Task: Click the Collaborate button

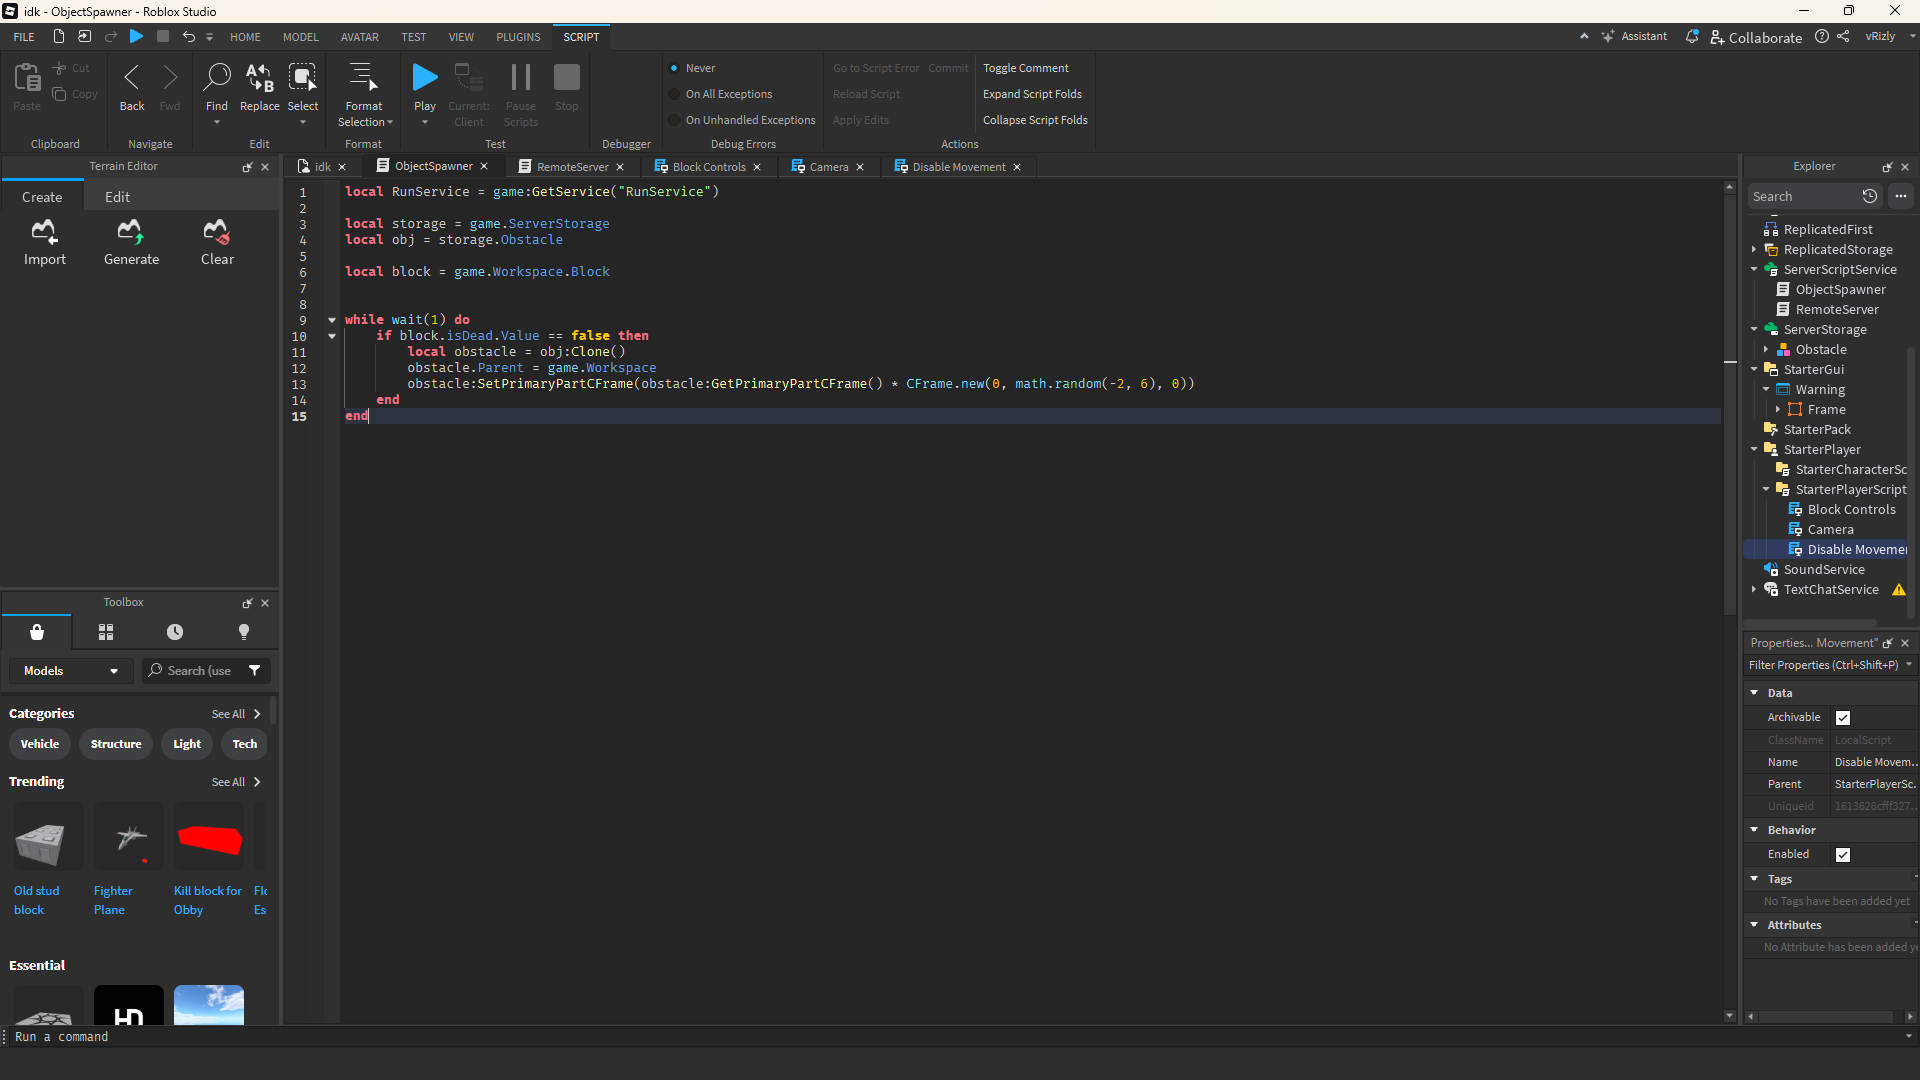Action: (1756, 37)
